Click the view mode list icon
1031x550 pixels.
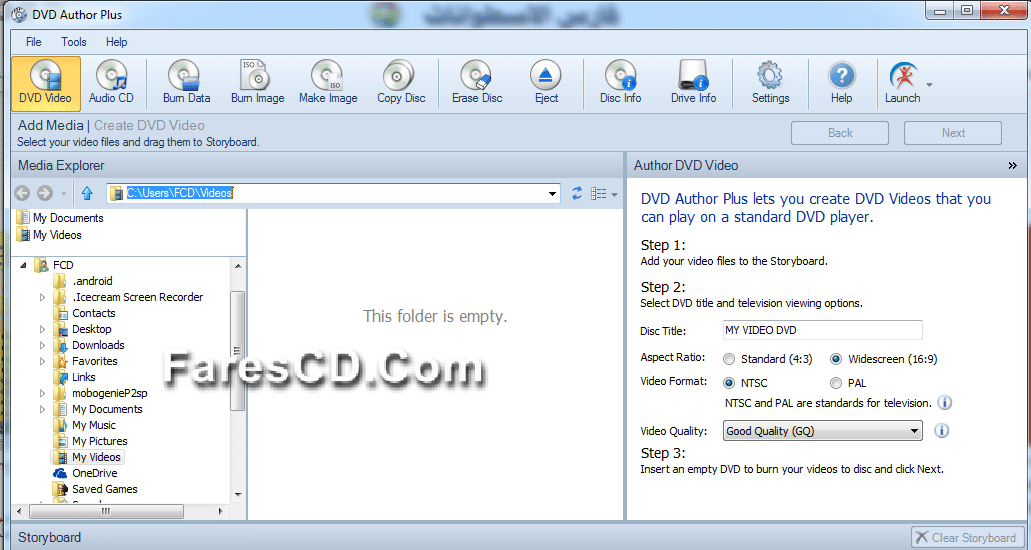click(598, 193)
